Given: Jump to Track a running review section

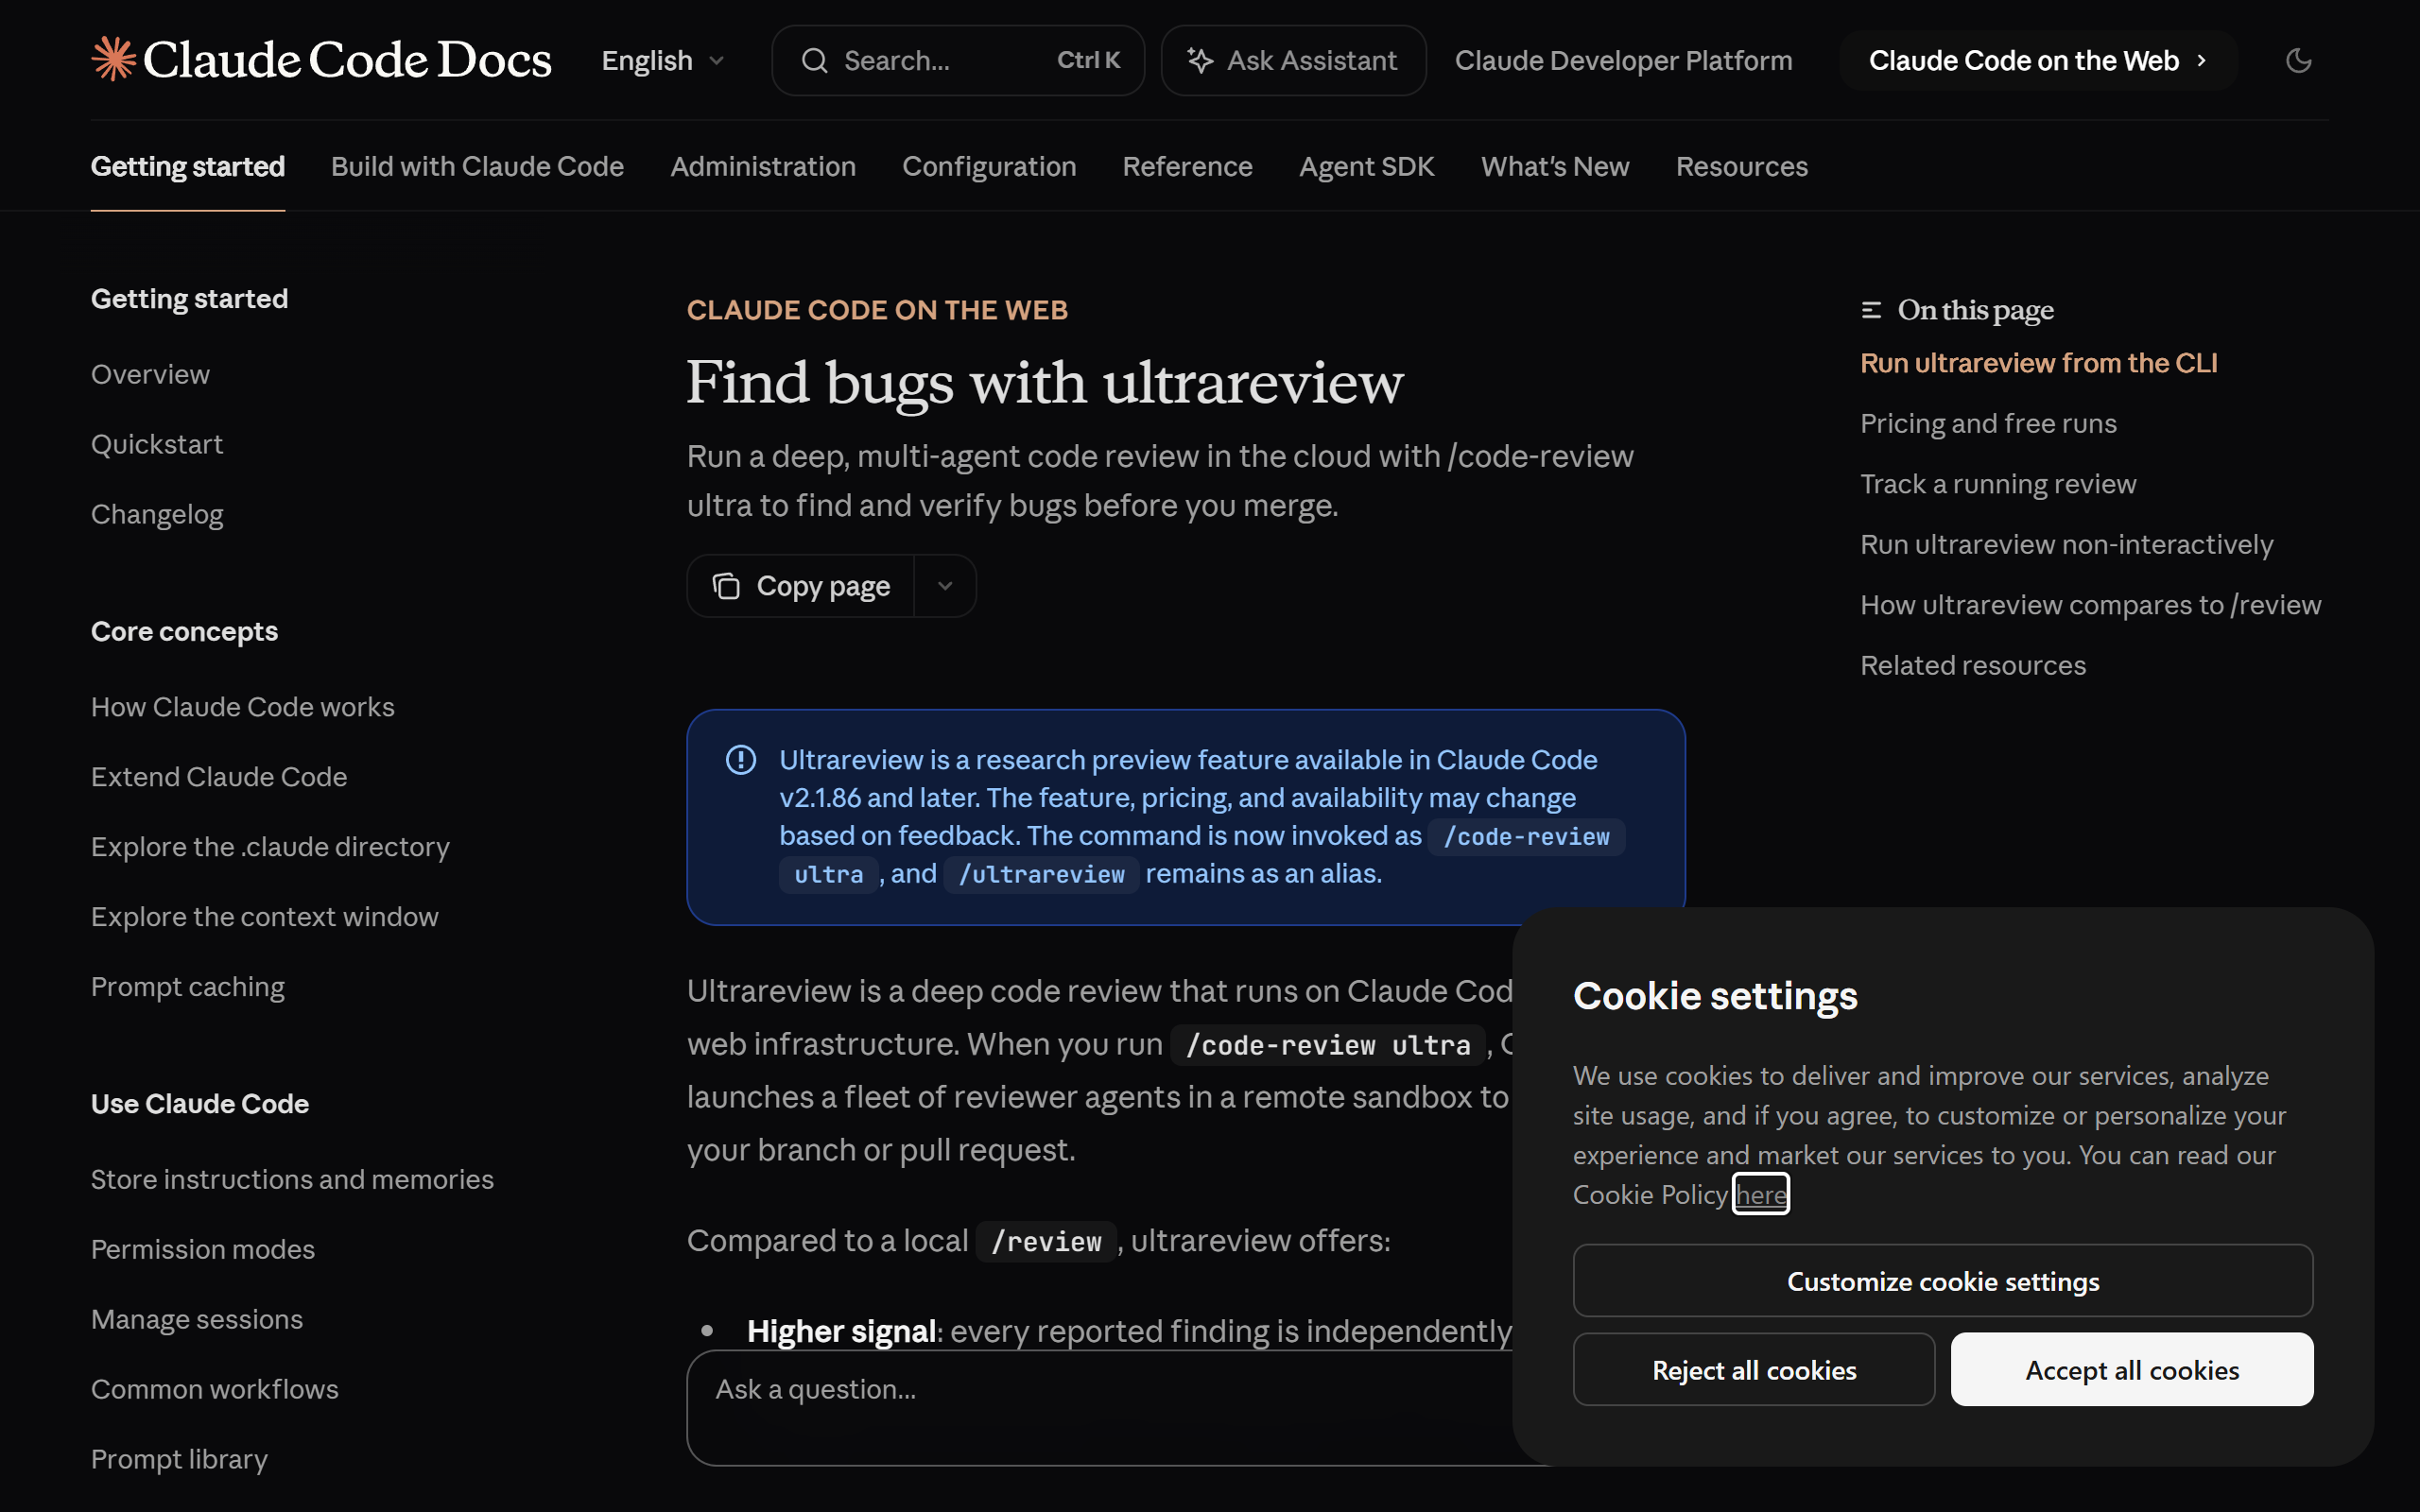Looking at the screenshot, I should [1997, 484].
